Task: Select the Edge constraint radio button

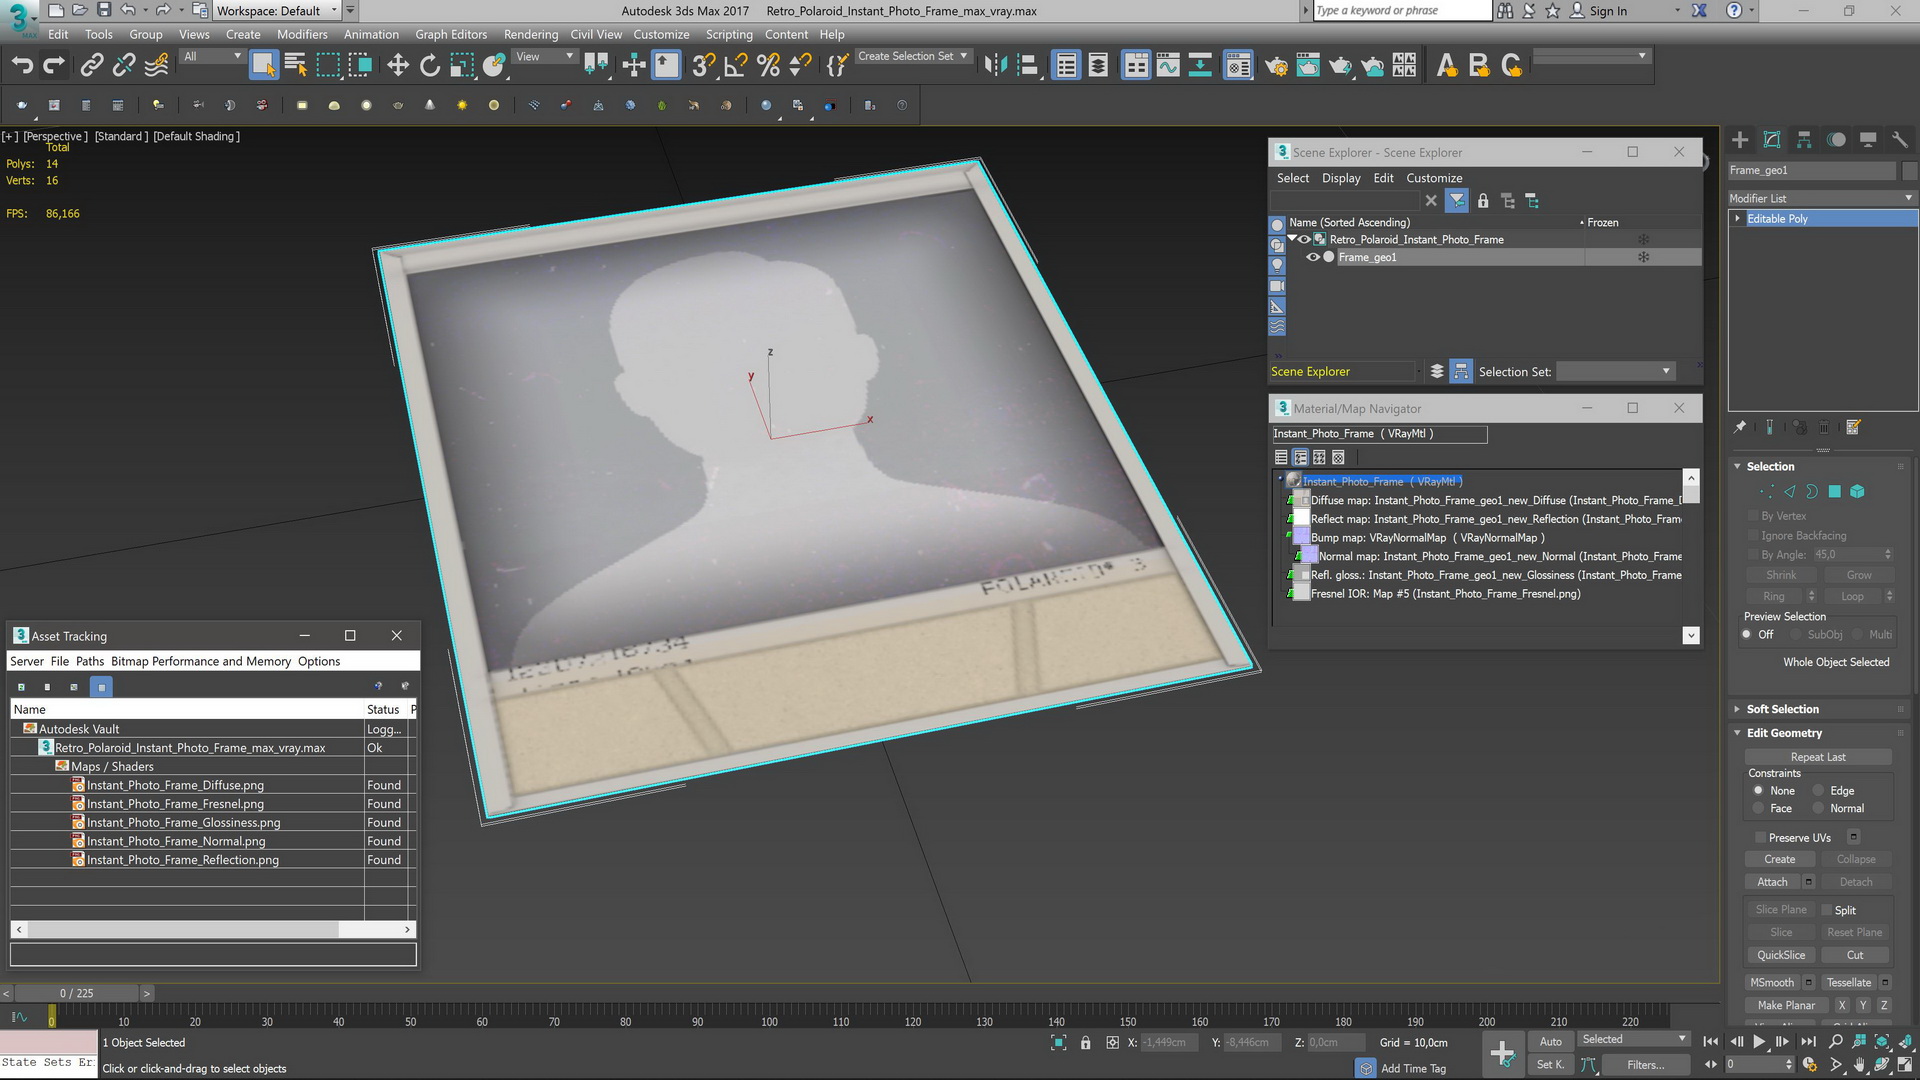Action: pos(1818,790)
